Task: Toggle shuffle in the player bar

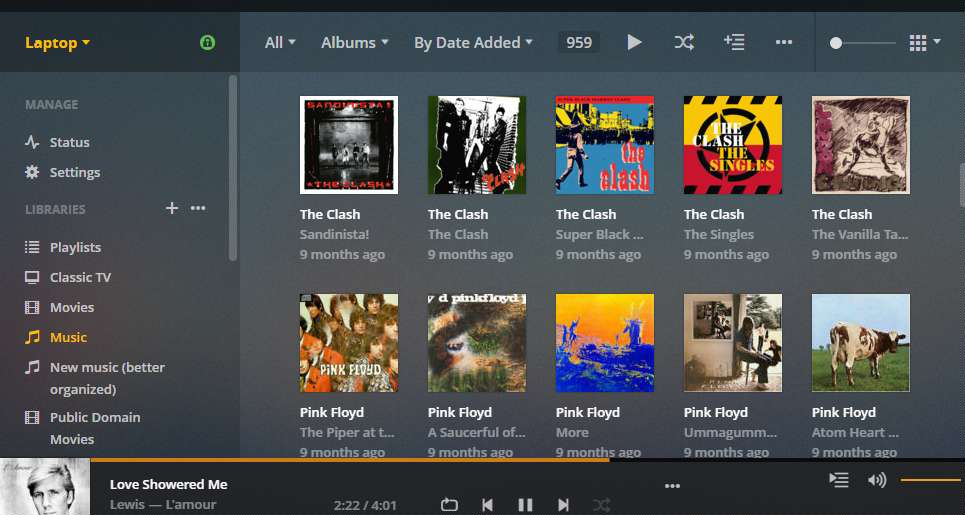Action: pos(601,505)
